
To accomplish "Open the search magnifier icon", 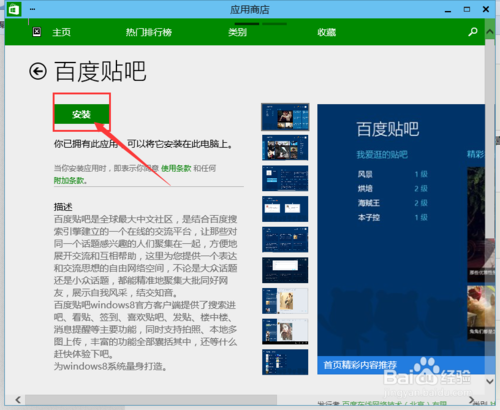I will coord(473,32).
